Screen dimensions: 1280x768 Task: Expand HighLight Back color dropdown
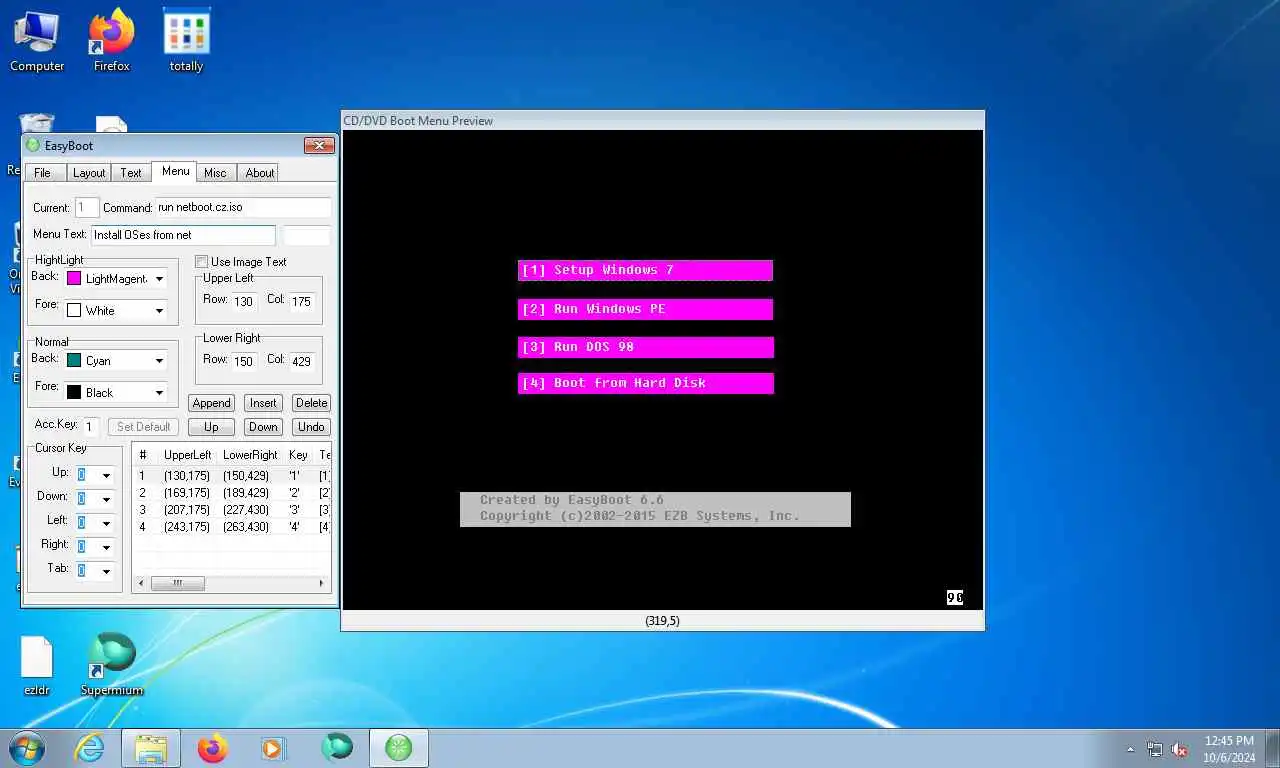coord(159,279)
